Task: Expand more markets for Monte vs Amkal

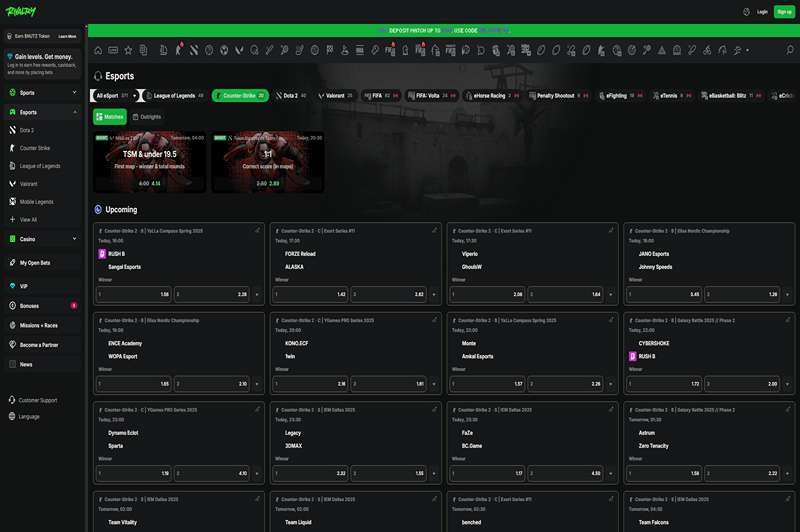Action: (x=611, y=384)
